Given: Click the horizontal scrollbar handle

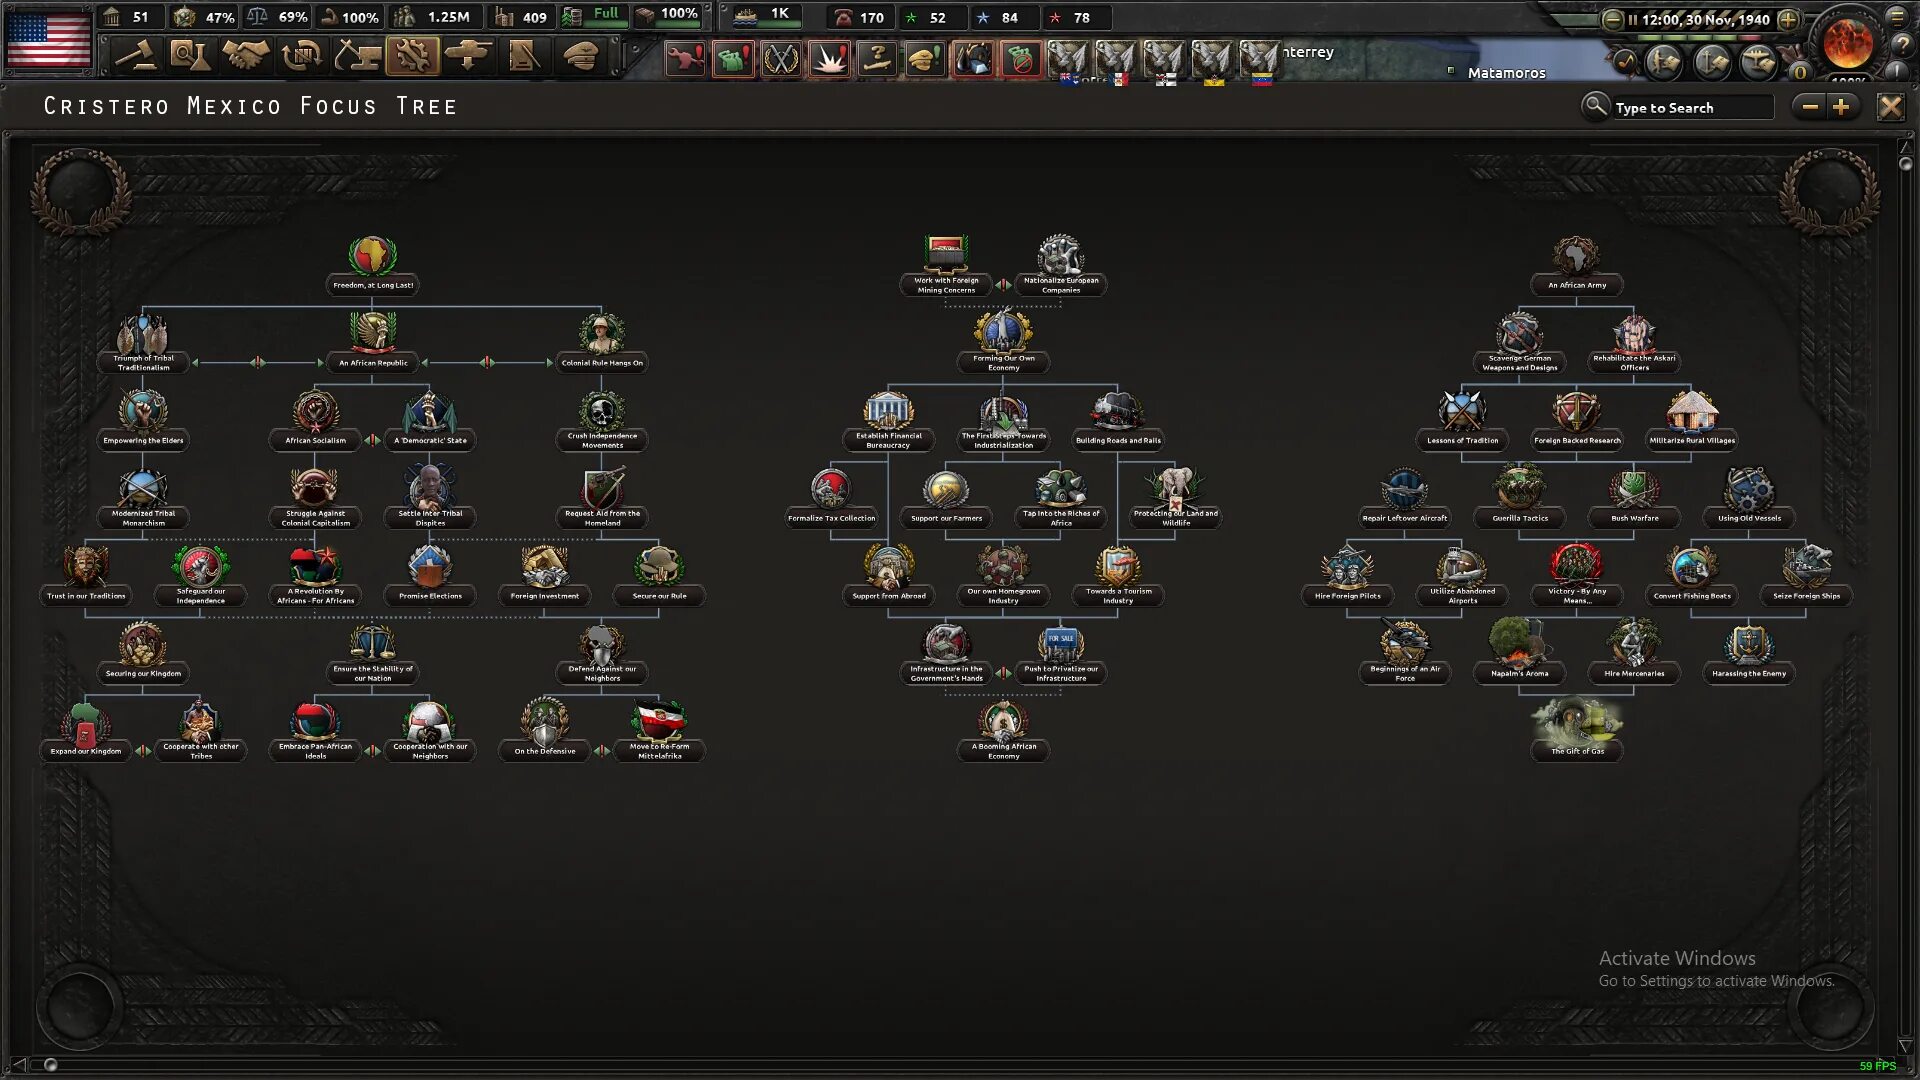Looking at the screenshot, I should pyautogui.click(x=51, y=1065).
